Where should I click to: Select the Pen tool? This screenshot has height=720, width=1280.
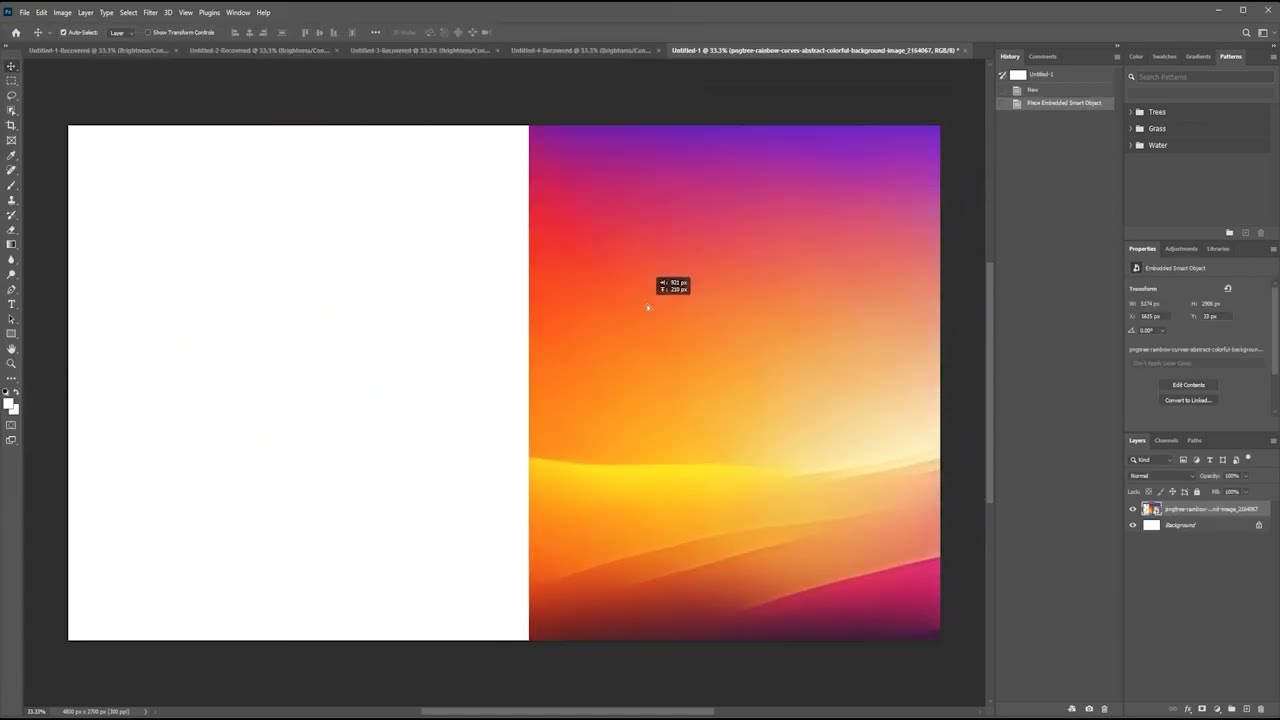point(11,289)
